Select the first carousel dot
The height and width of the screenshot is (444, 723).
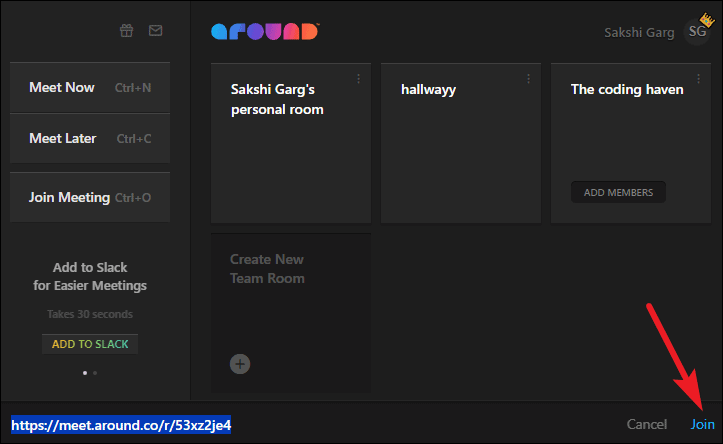tap(85, 373)
